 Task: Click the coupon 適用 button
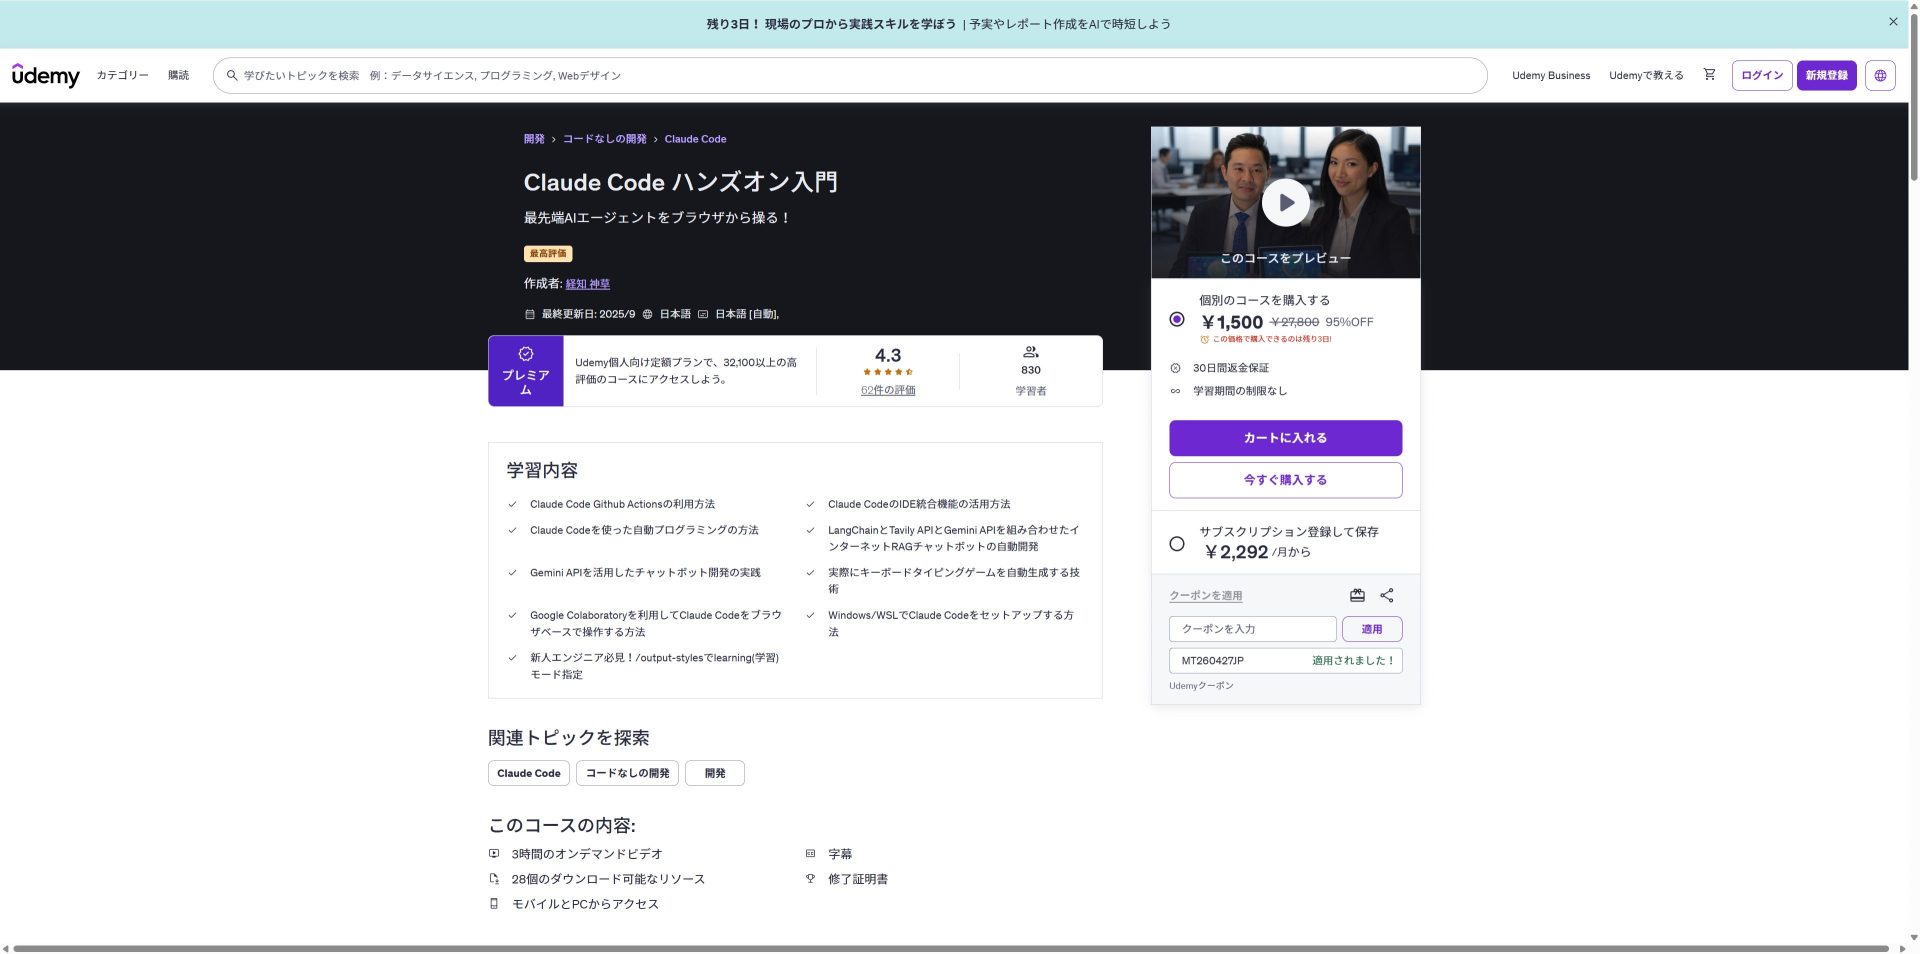point(1372,629)
